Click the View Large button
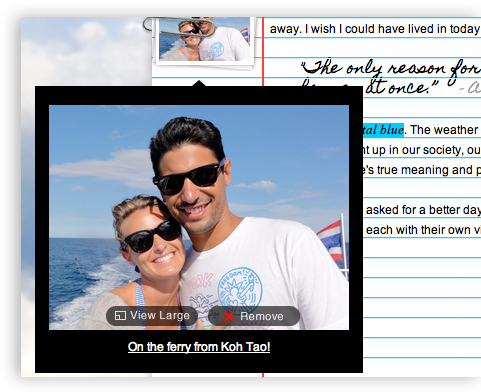Screen dimensions: 481x392 click(x=152, y=316)
